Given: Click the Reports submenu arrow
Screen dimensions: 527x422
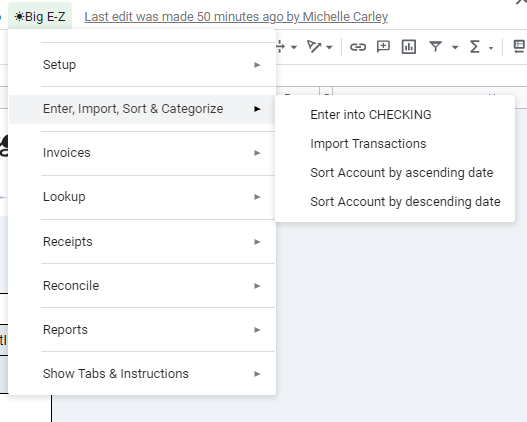Looking at the screenshot, I should (257, 330).
